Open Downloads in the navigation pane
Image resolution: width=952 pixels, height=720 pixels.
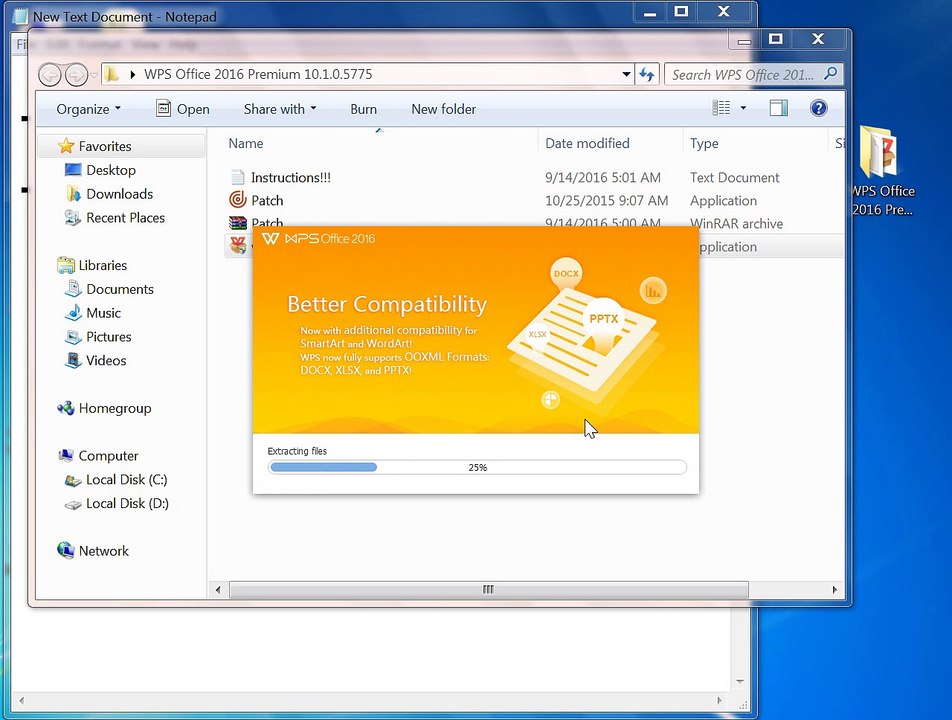(x=119, y=194)
